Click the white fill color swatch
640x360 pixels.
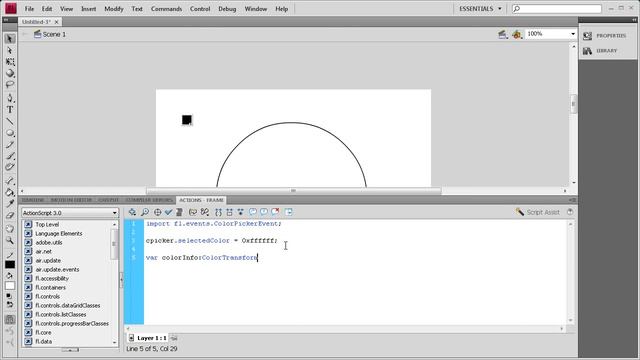click(x=10, y=286)
